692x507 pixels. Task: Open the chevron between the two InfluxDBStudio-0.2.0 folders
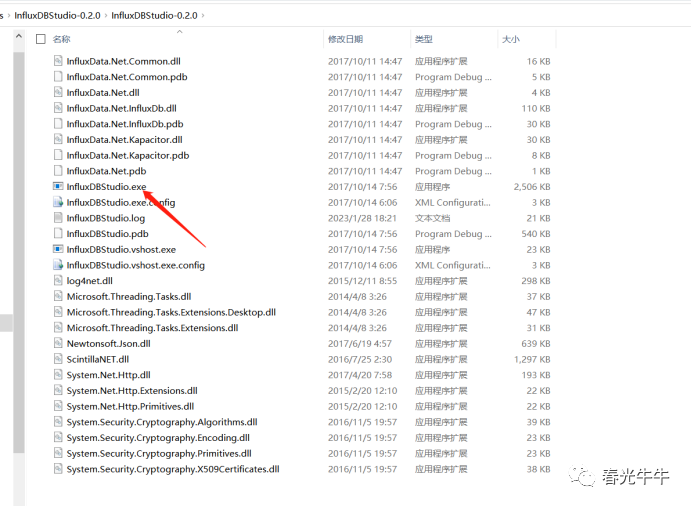pos(106,15)
